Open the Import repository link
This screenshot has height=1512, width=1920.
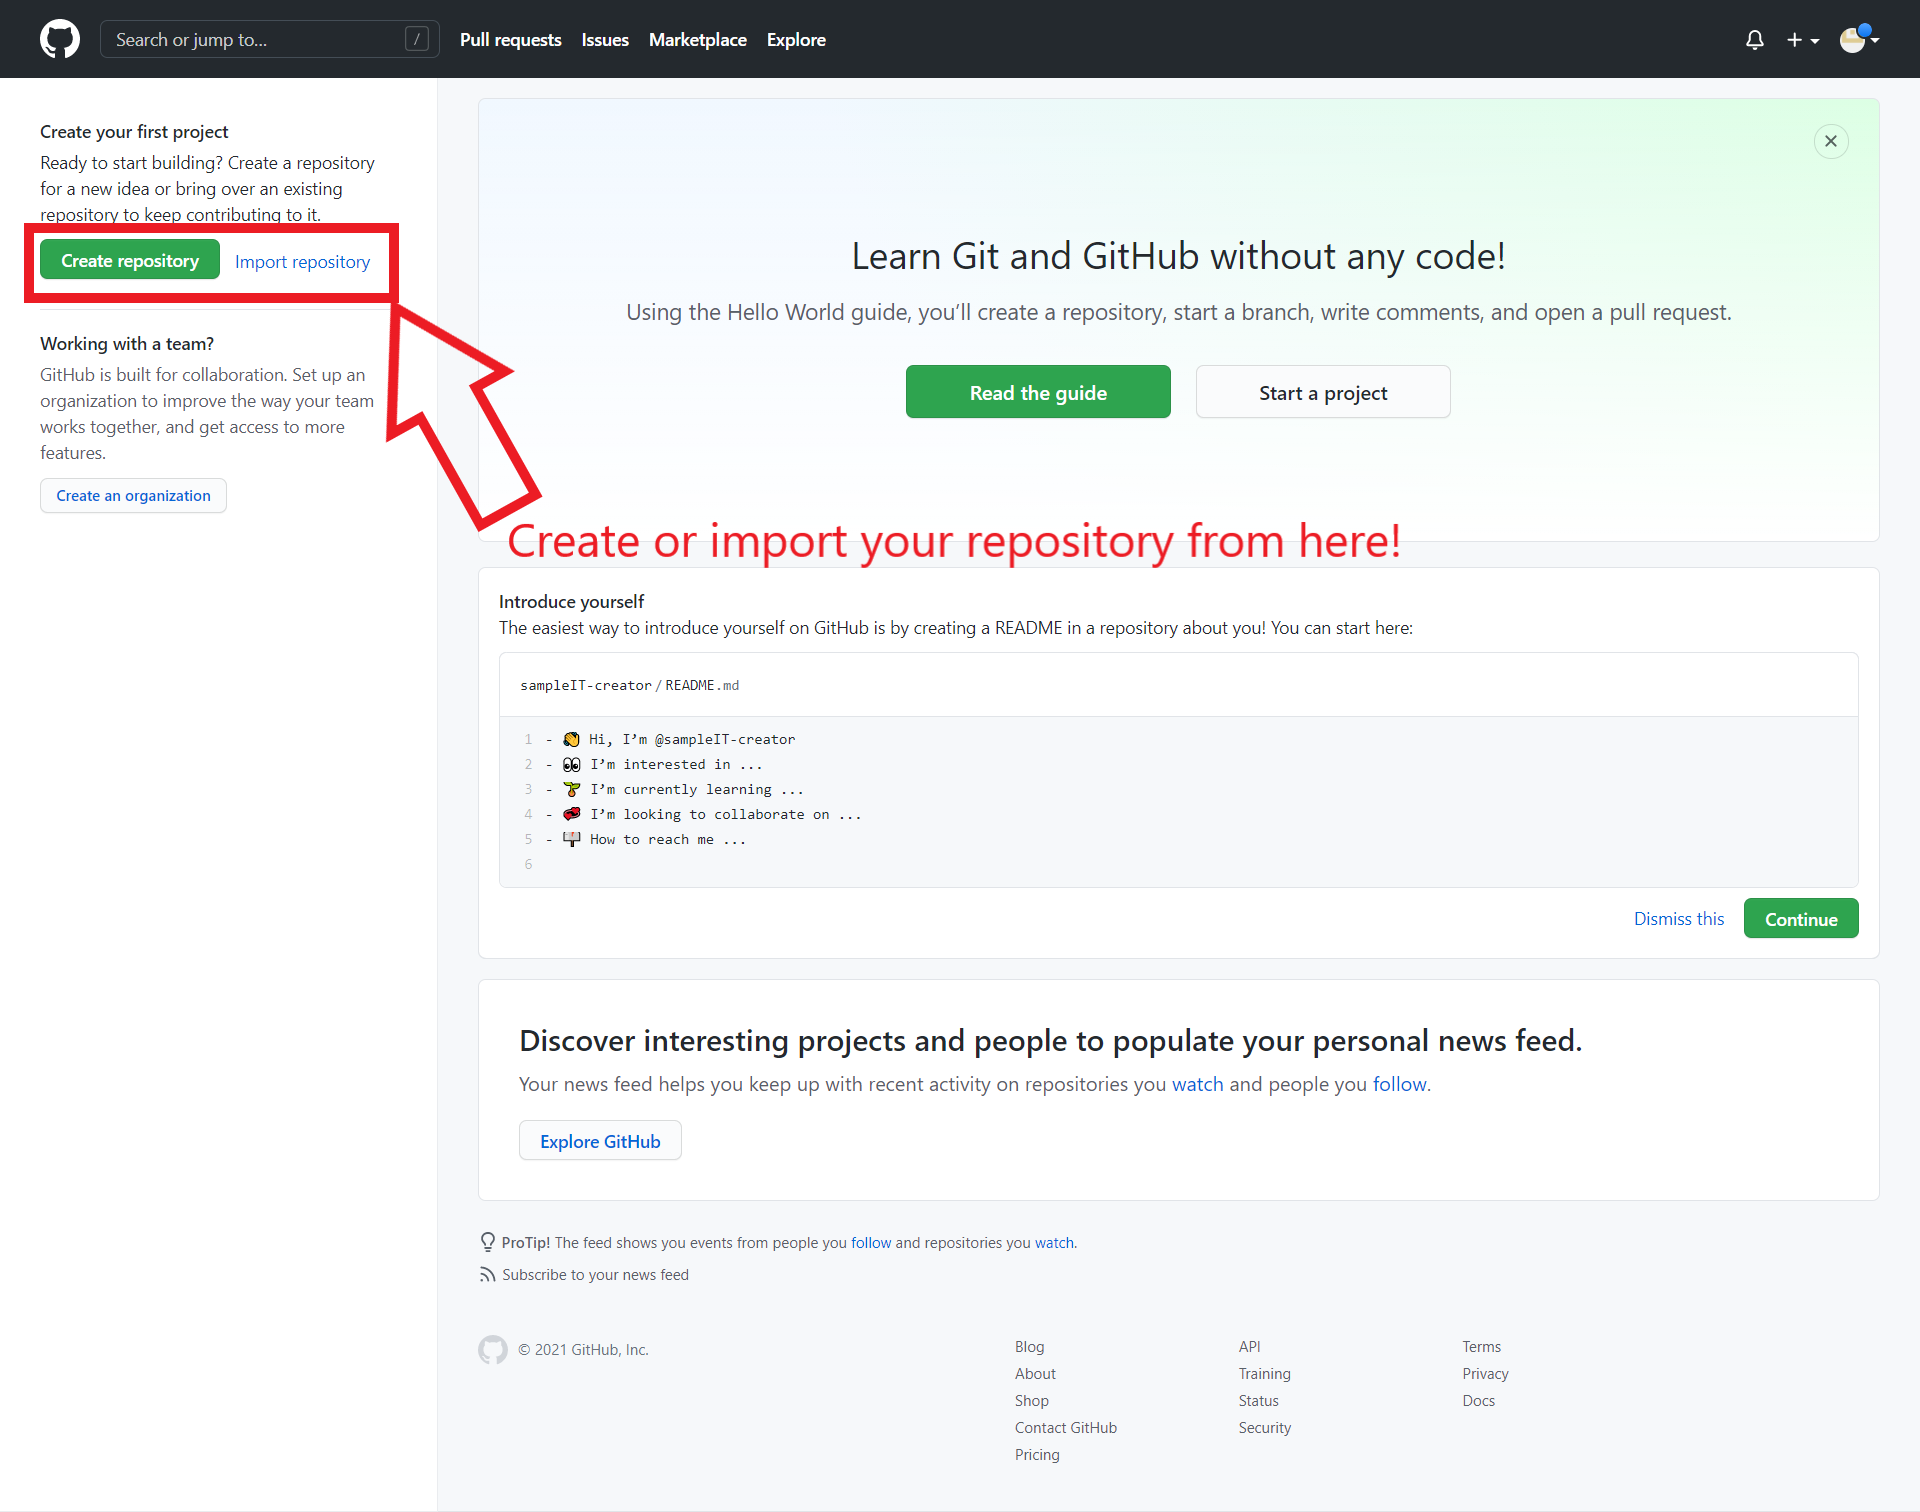302,261
